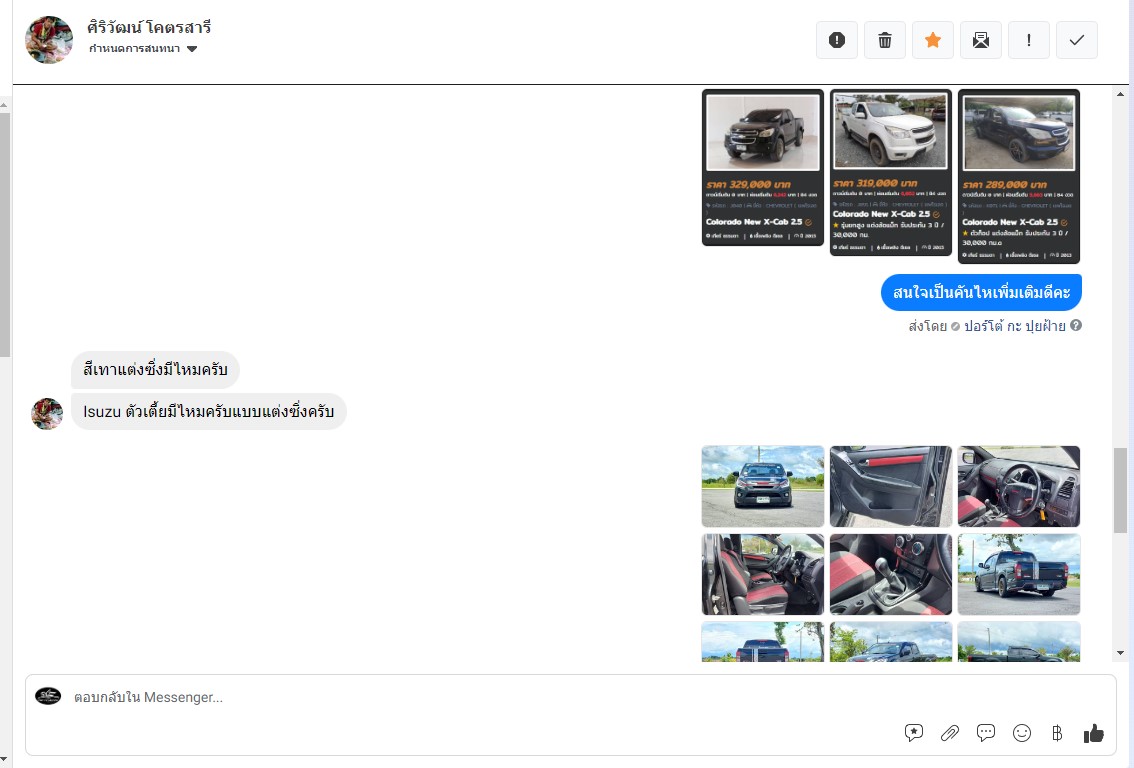Mark conversation done with checkmark icon
1134x768 pixels.
coord(1077,40)
